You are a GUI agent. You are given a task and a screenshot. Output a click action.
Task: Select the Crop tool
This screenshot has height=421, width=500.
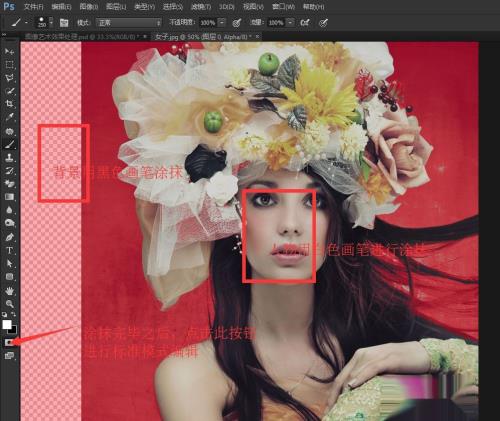click(9, 104)
